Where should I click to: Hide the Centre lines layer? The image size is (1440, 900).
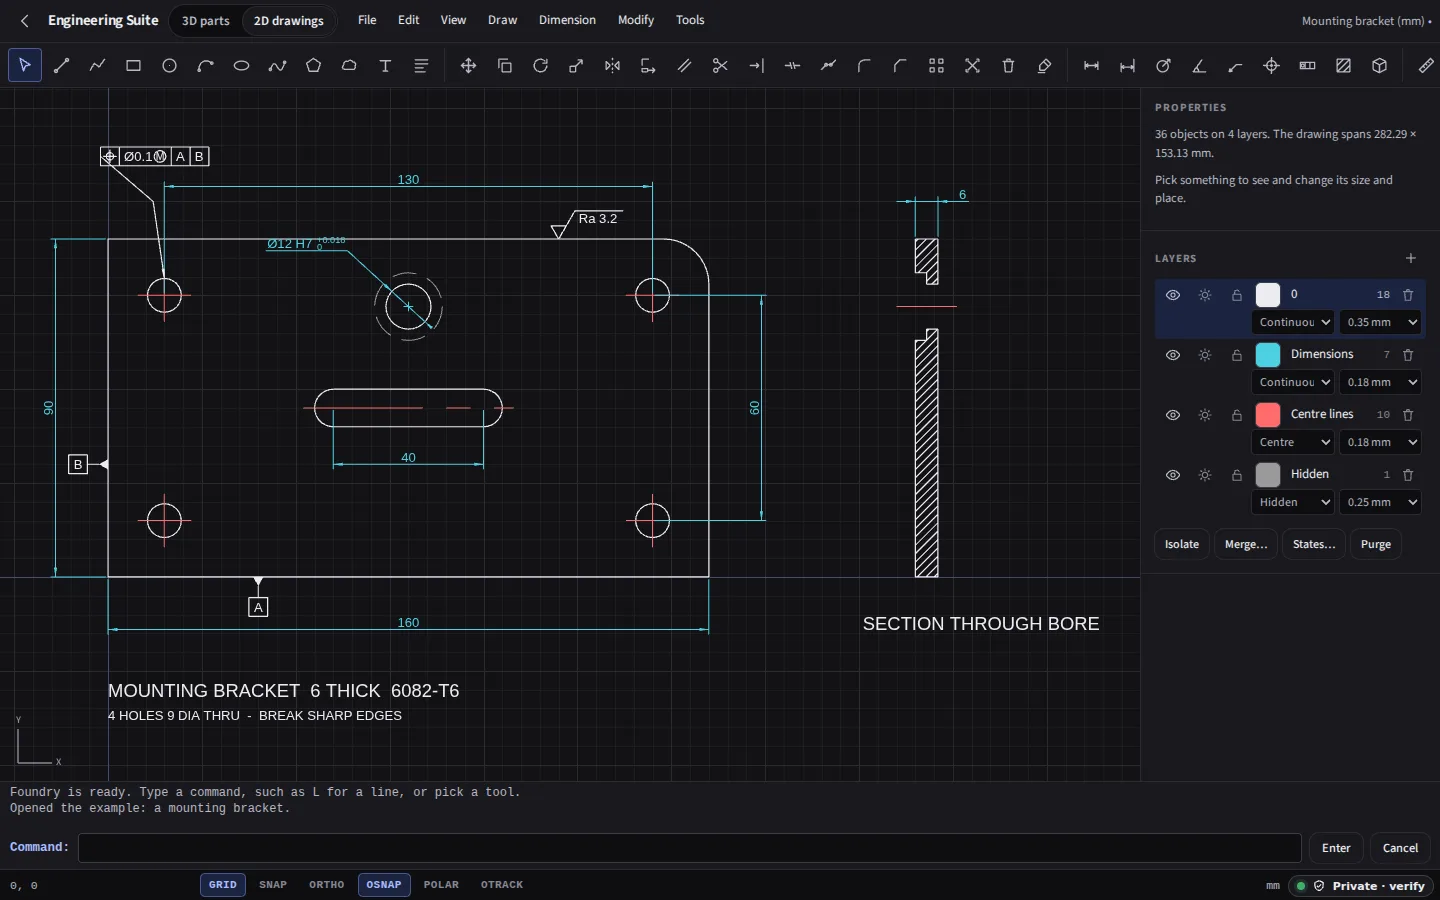1173,415
